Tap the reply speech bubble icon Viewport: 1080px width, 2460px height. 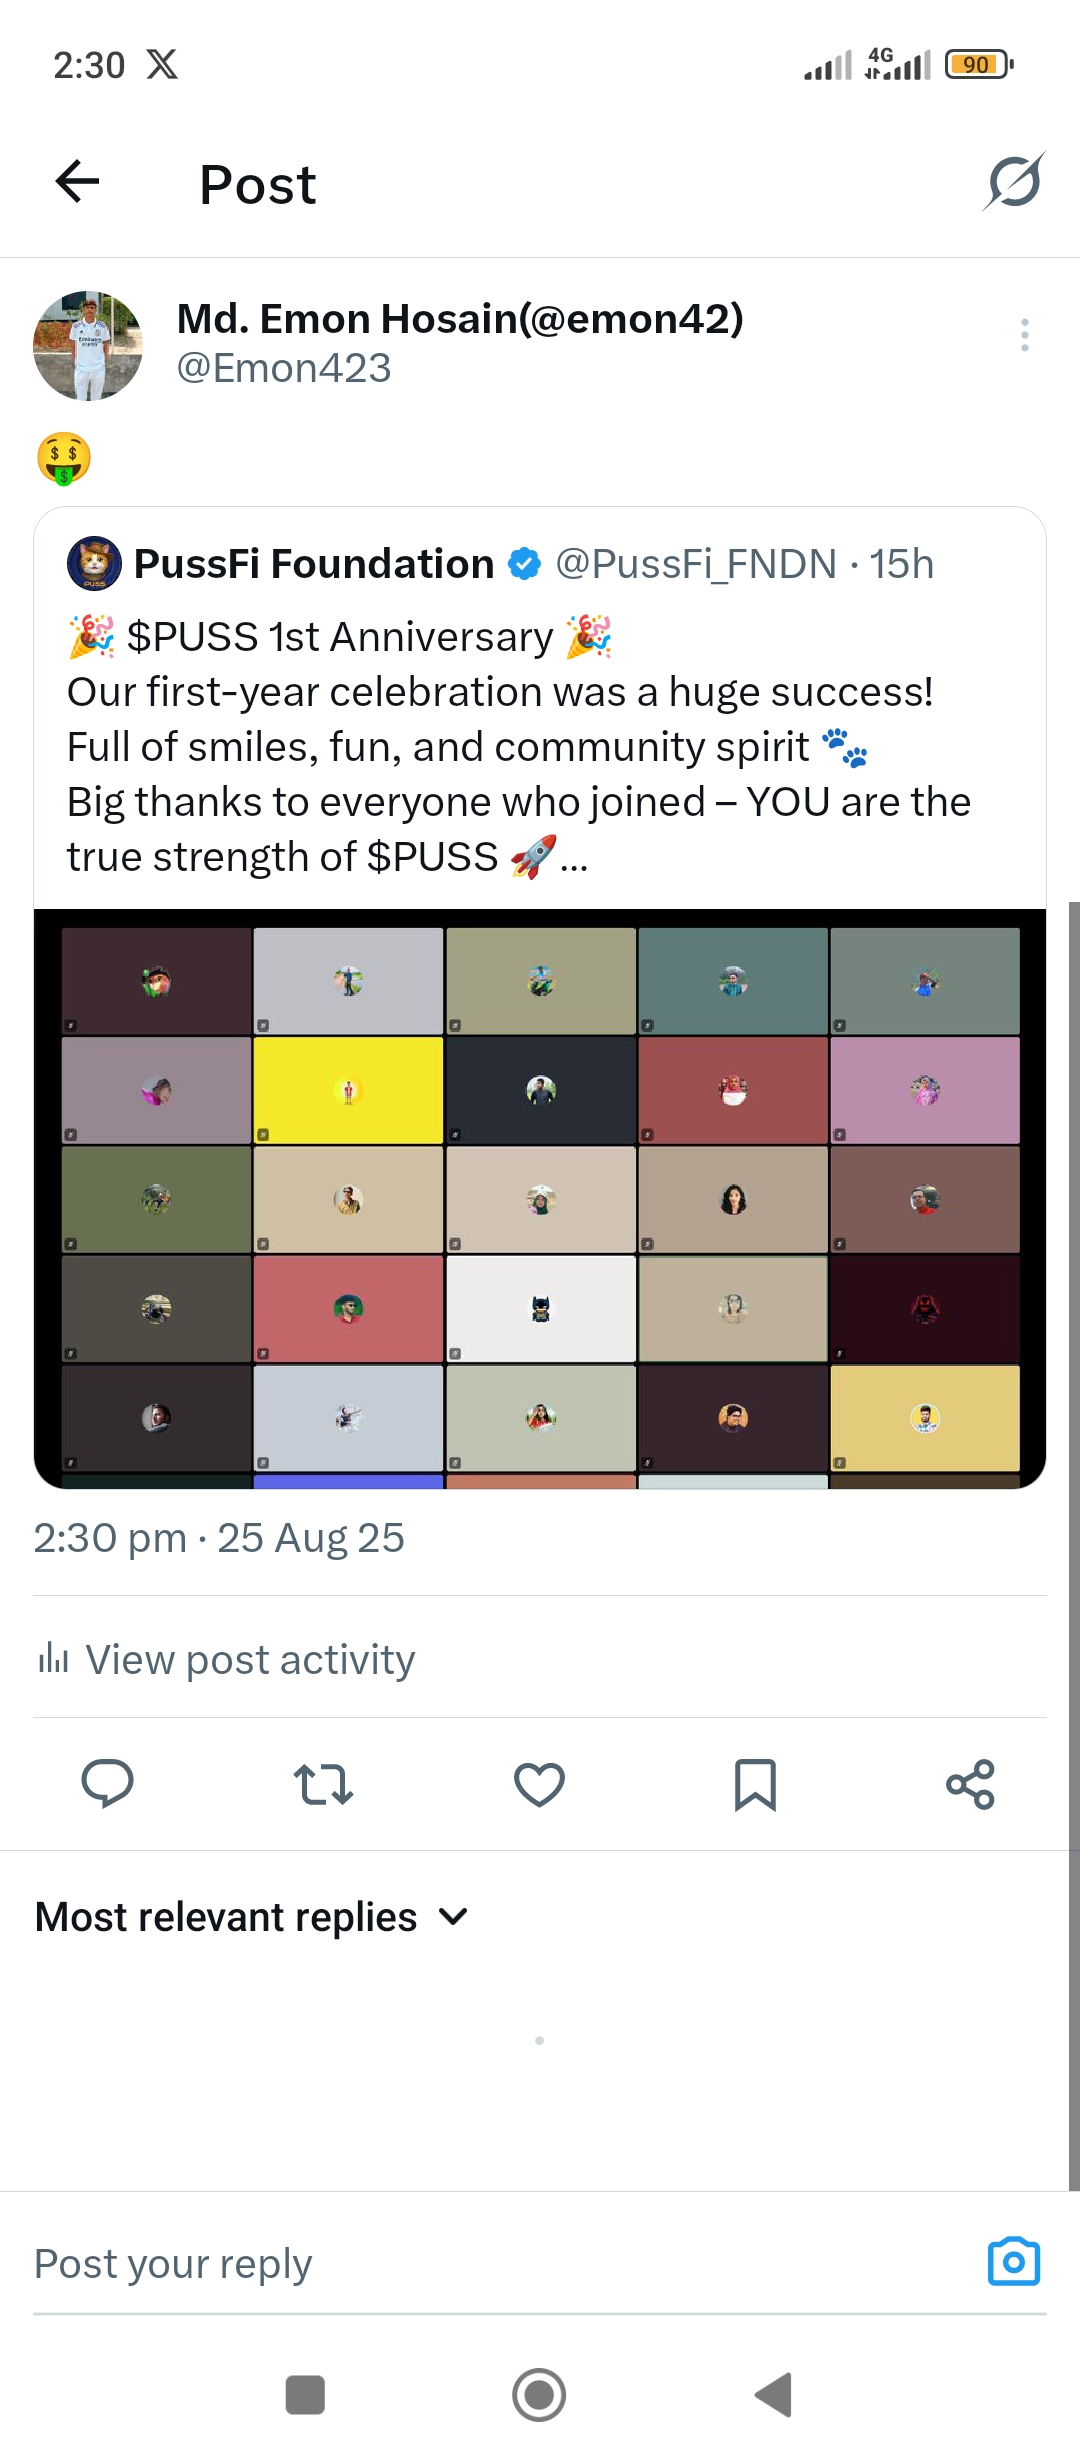tap(107, 1784)
